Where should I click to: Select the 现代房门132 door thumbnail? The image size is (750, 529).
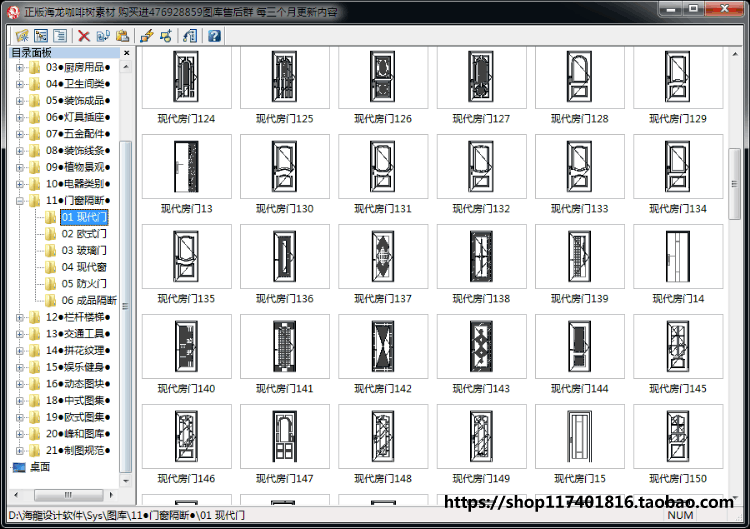pyautogui.click(x=481, y=166)
